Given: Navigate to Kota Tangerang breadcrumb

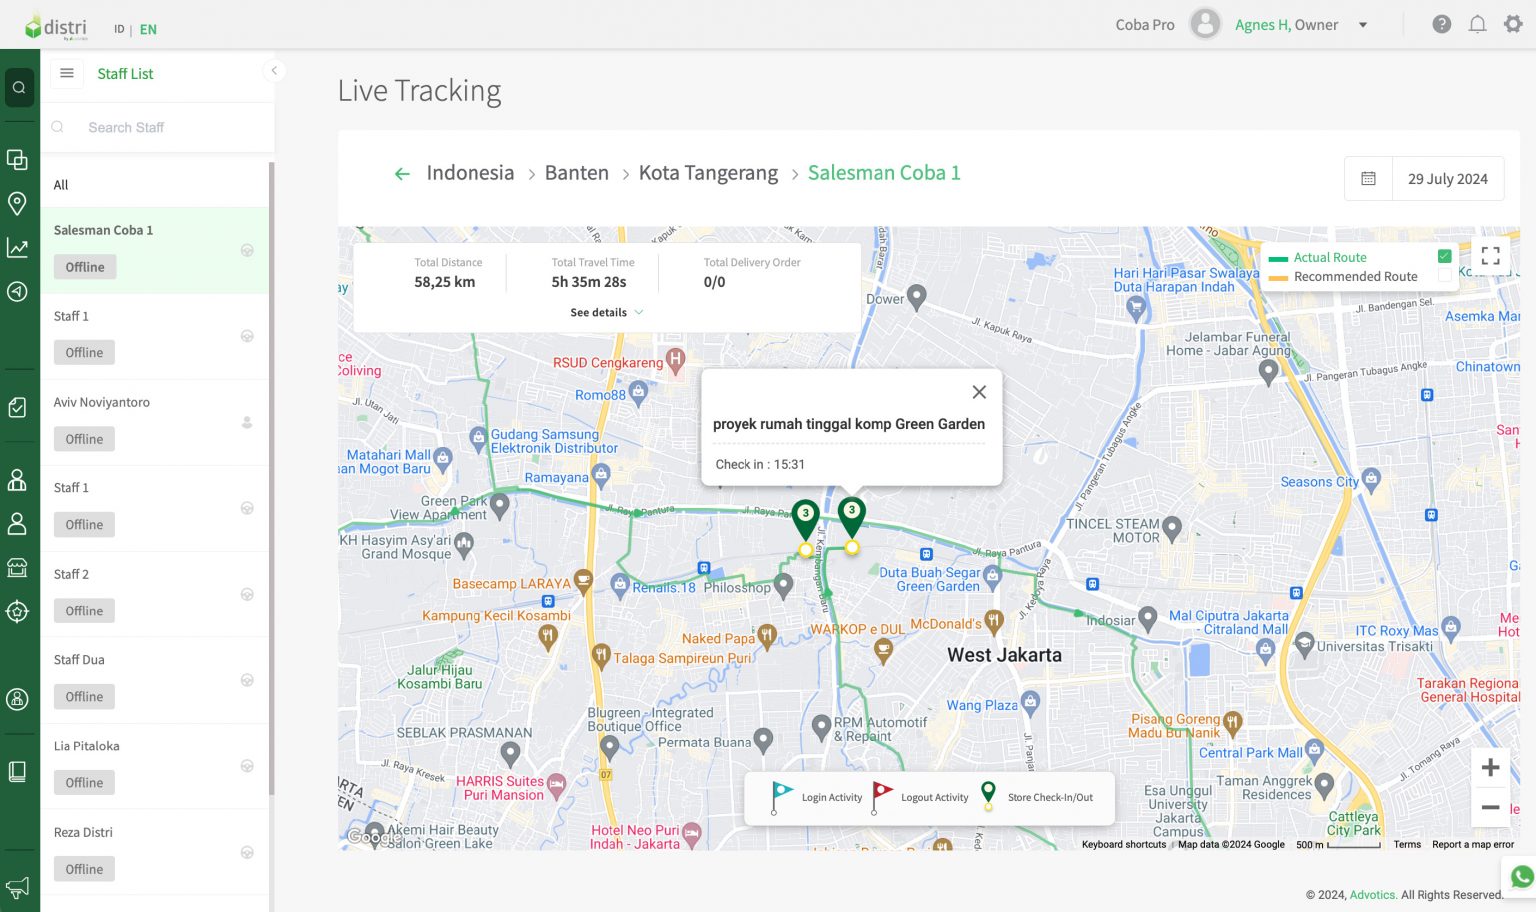Looking at the screenshot, I should coord(708,173).
